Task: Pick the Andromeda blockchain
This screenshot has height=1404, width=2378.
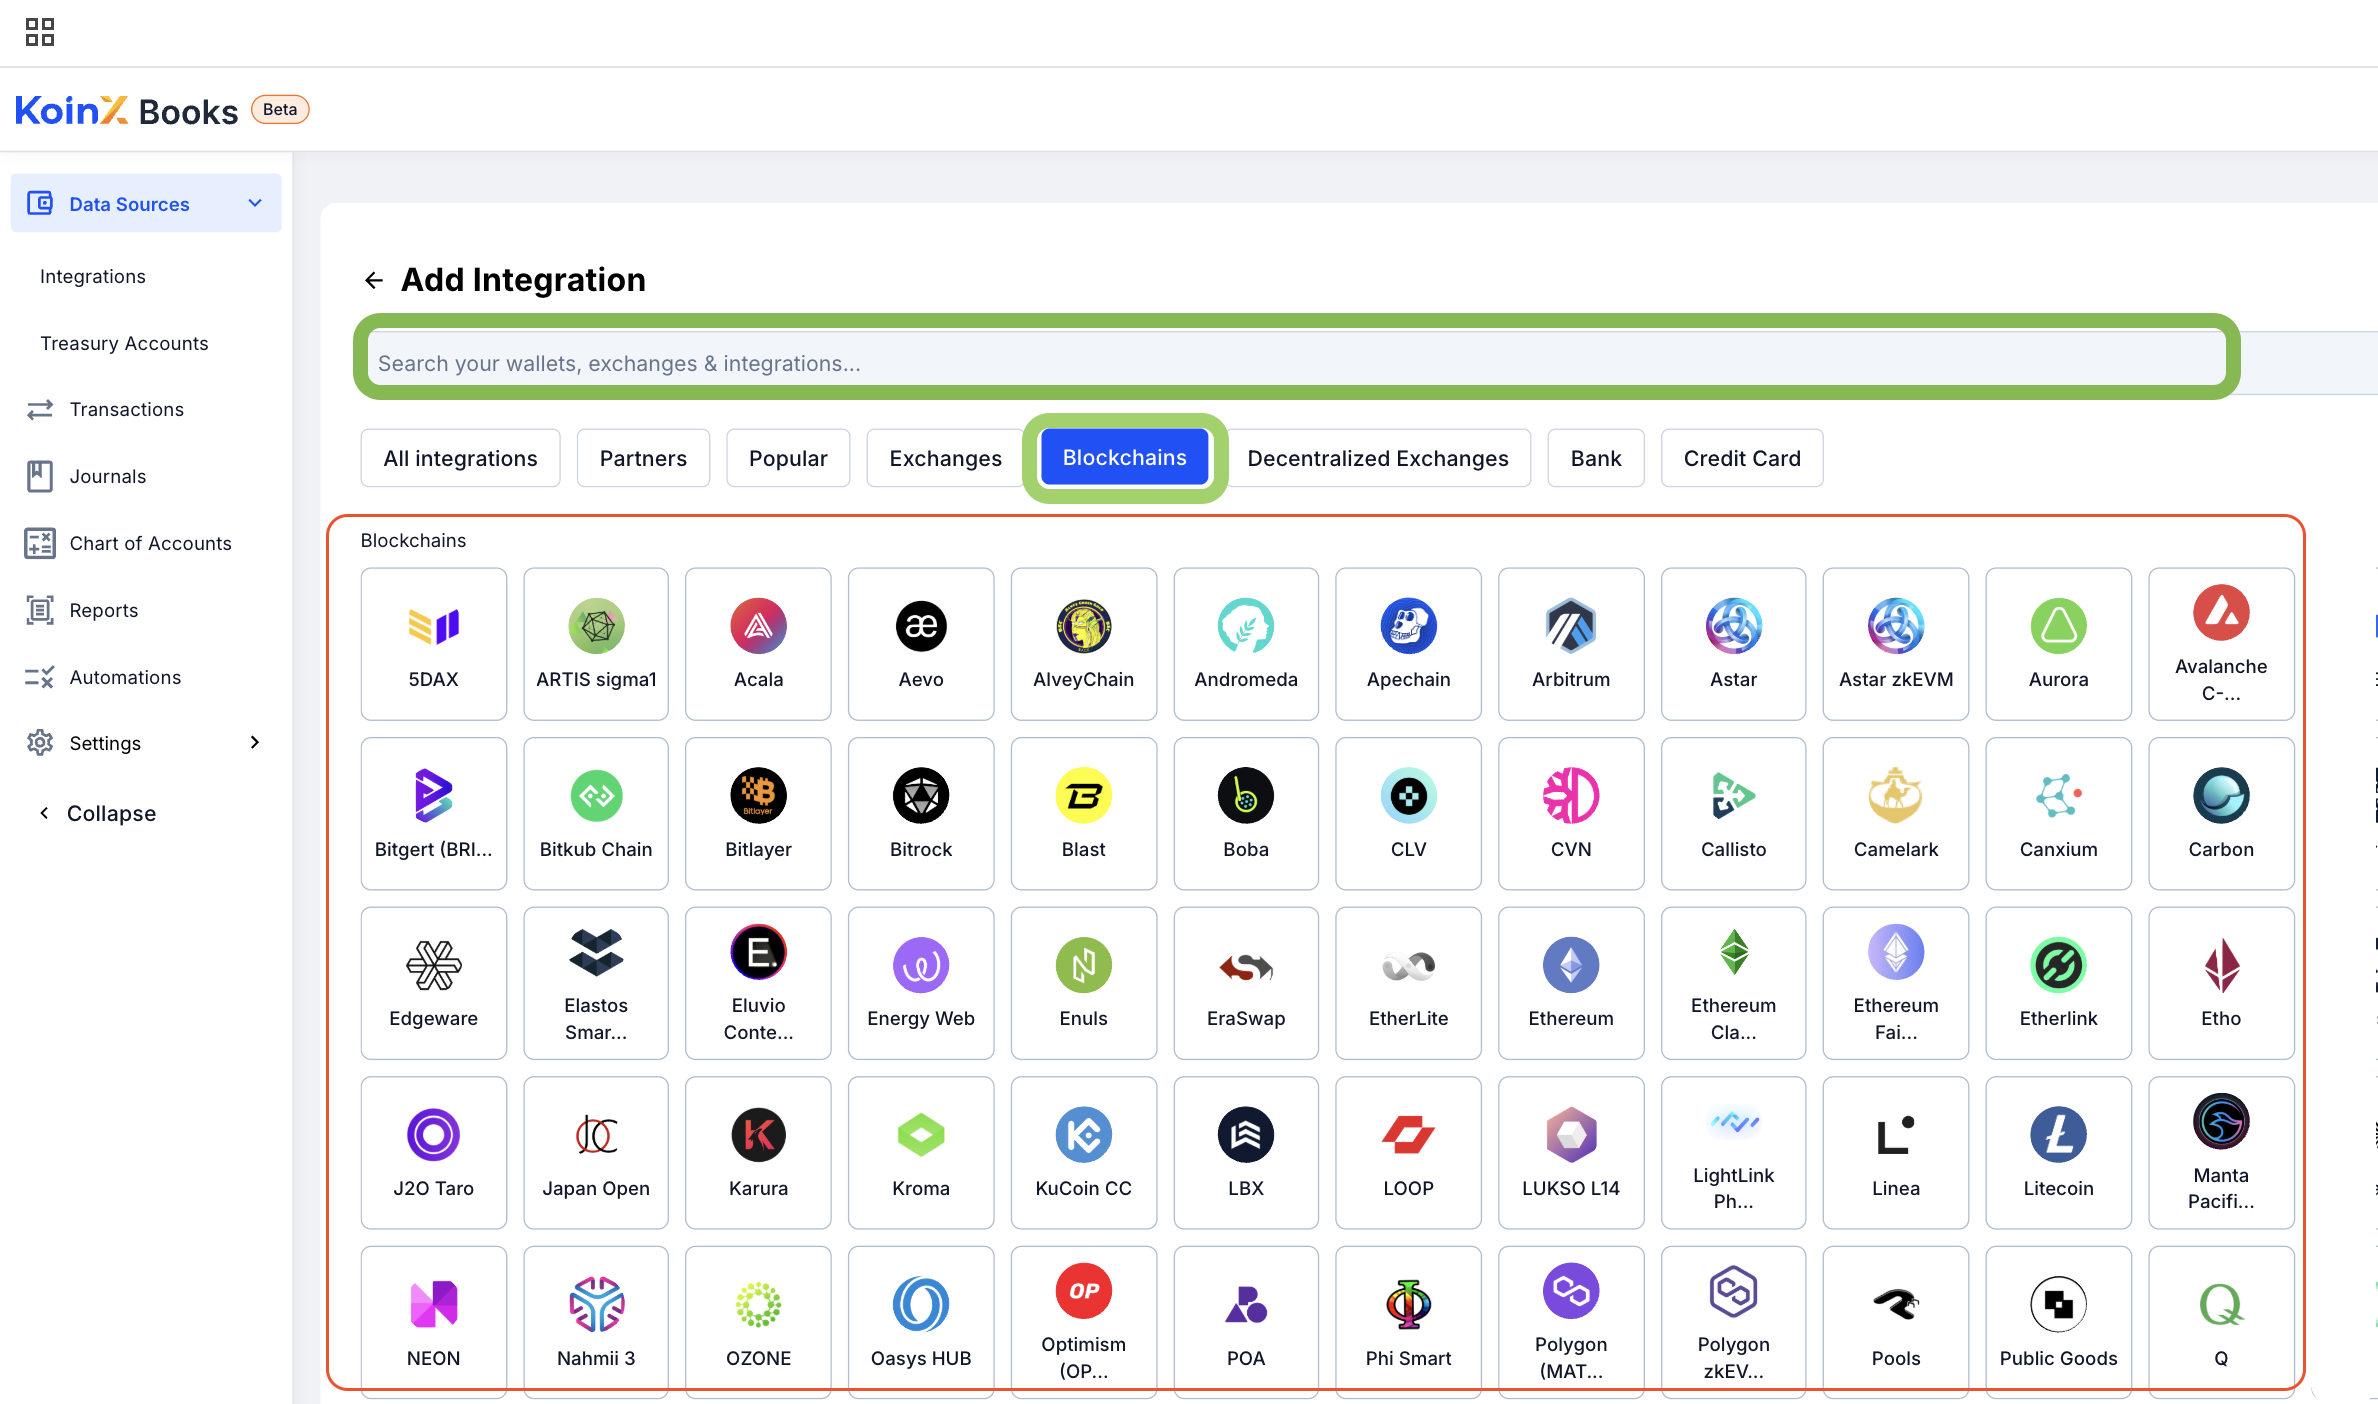Action: tap(1246, 644)
